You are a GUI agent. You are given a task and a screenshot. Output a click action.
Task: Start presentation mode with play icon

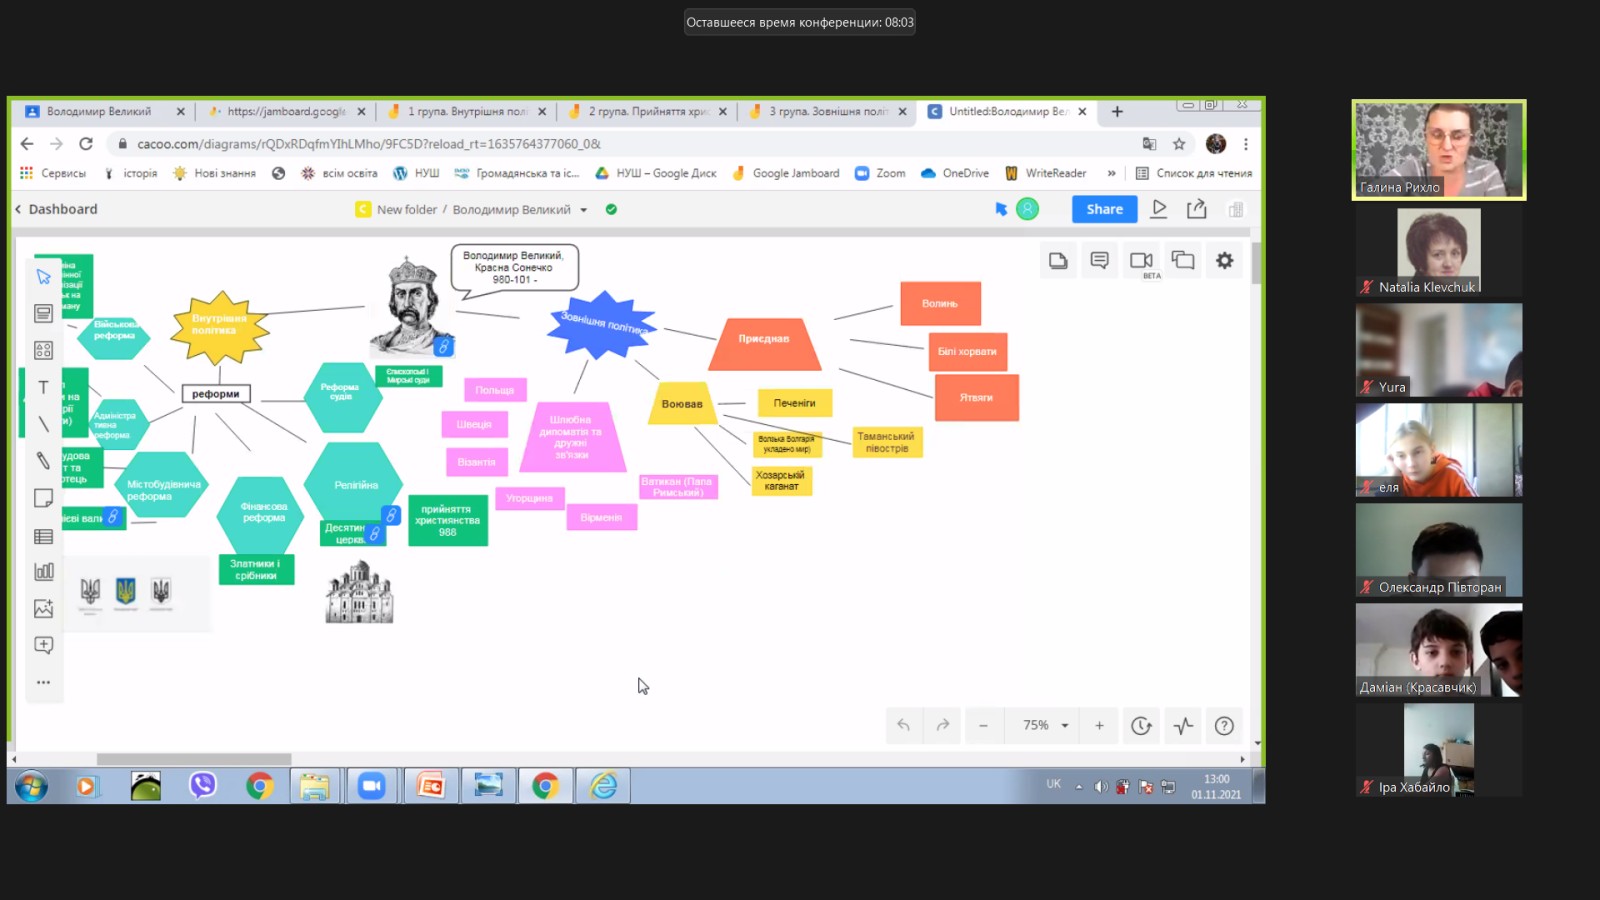click(1159, 209)
